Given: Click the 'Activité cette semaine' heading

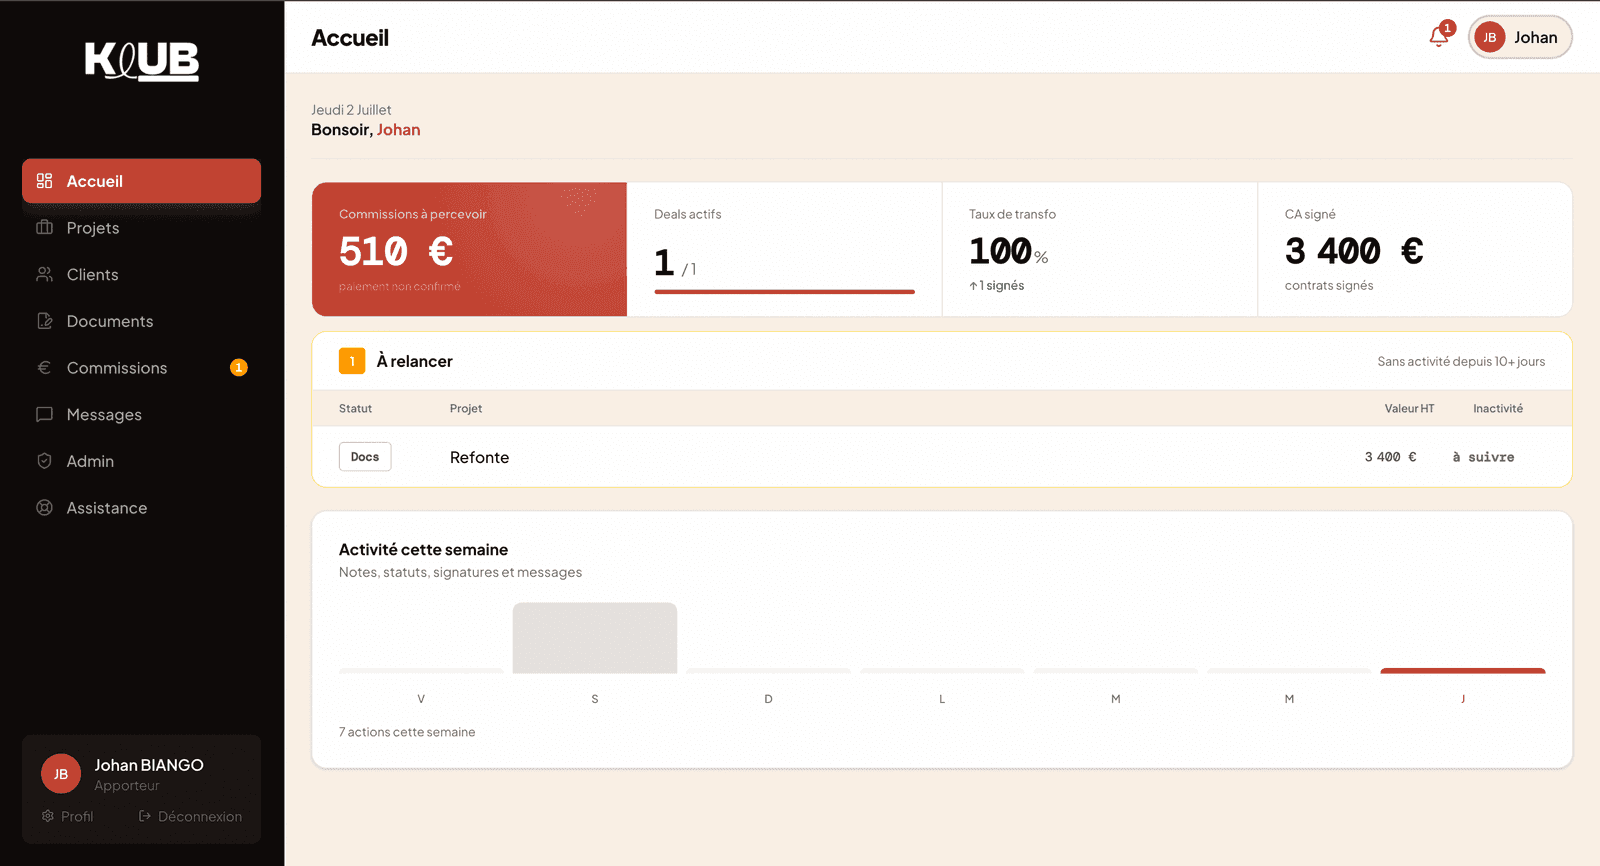Looking at the screenshot, I should point(423,549).
